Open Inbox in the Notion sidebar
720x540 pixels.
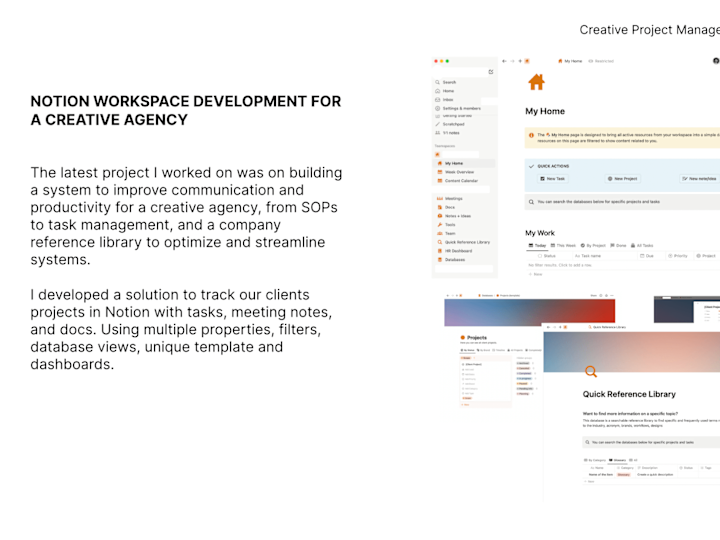click(444, 100)
